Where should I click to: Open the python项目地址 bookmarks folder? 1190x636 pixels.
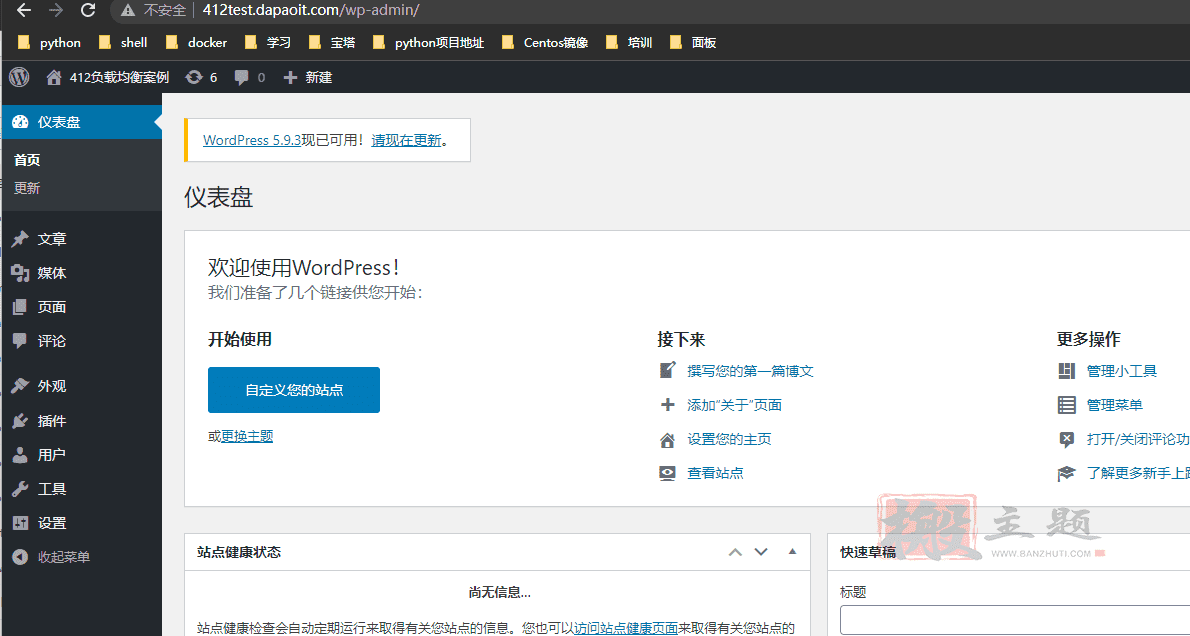coord(428,43)
